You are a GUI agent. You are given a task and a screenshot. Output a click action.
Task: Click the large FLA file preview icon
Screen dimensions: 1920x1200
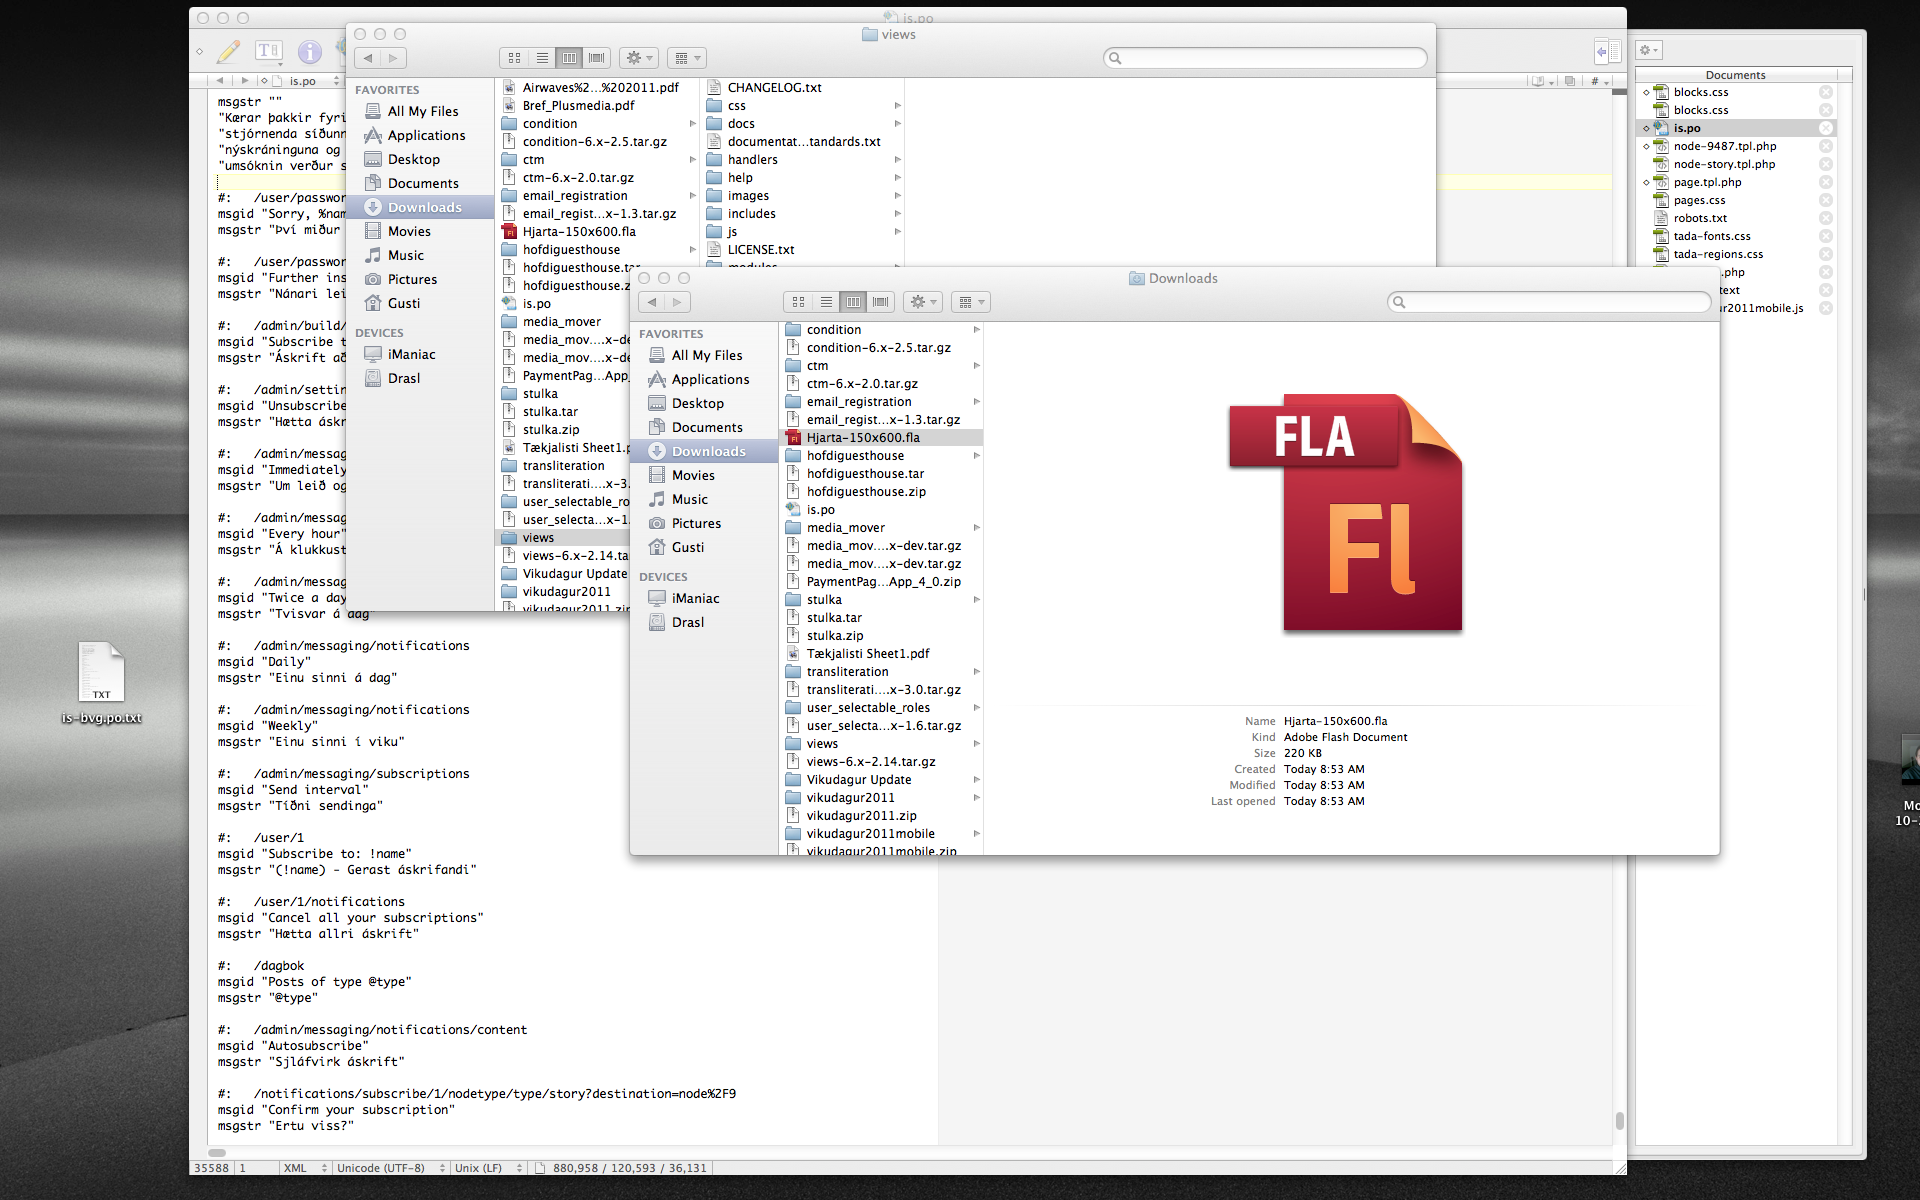1346,512
